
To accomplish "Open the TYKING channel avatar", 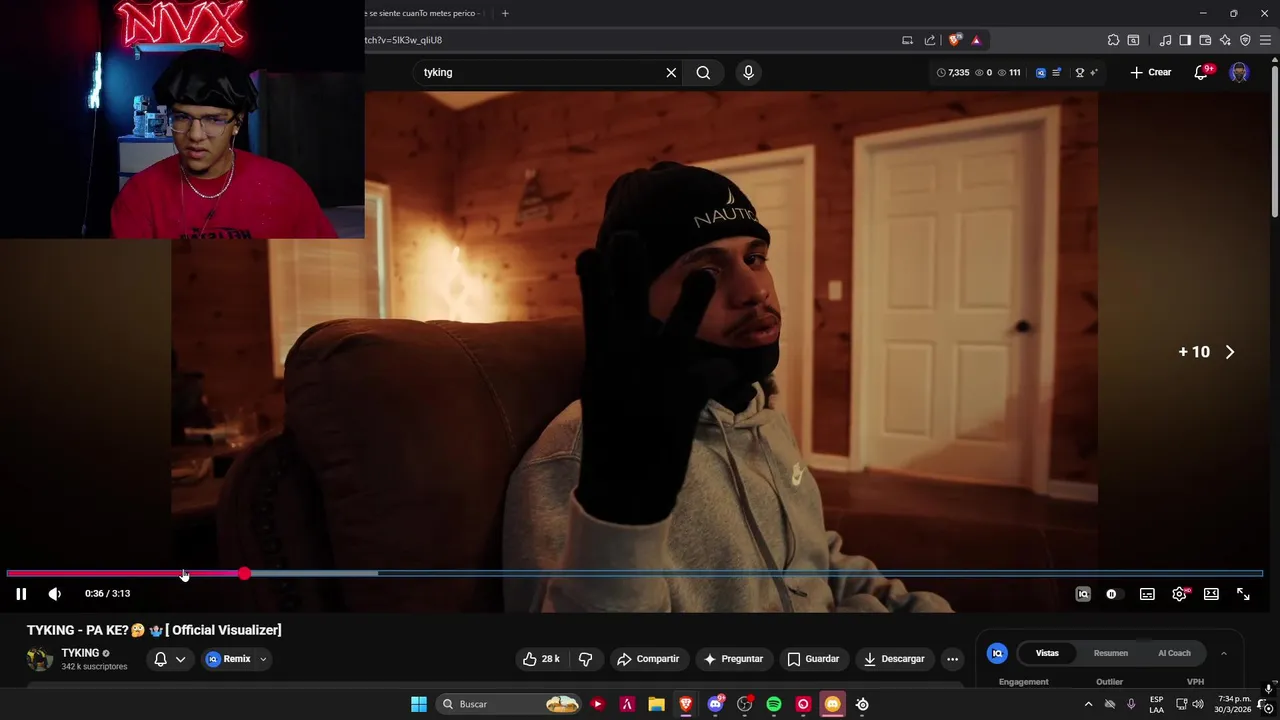I will pyautogui.click(x=39, y=659).
